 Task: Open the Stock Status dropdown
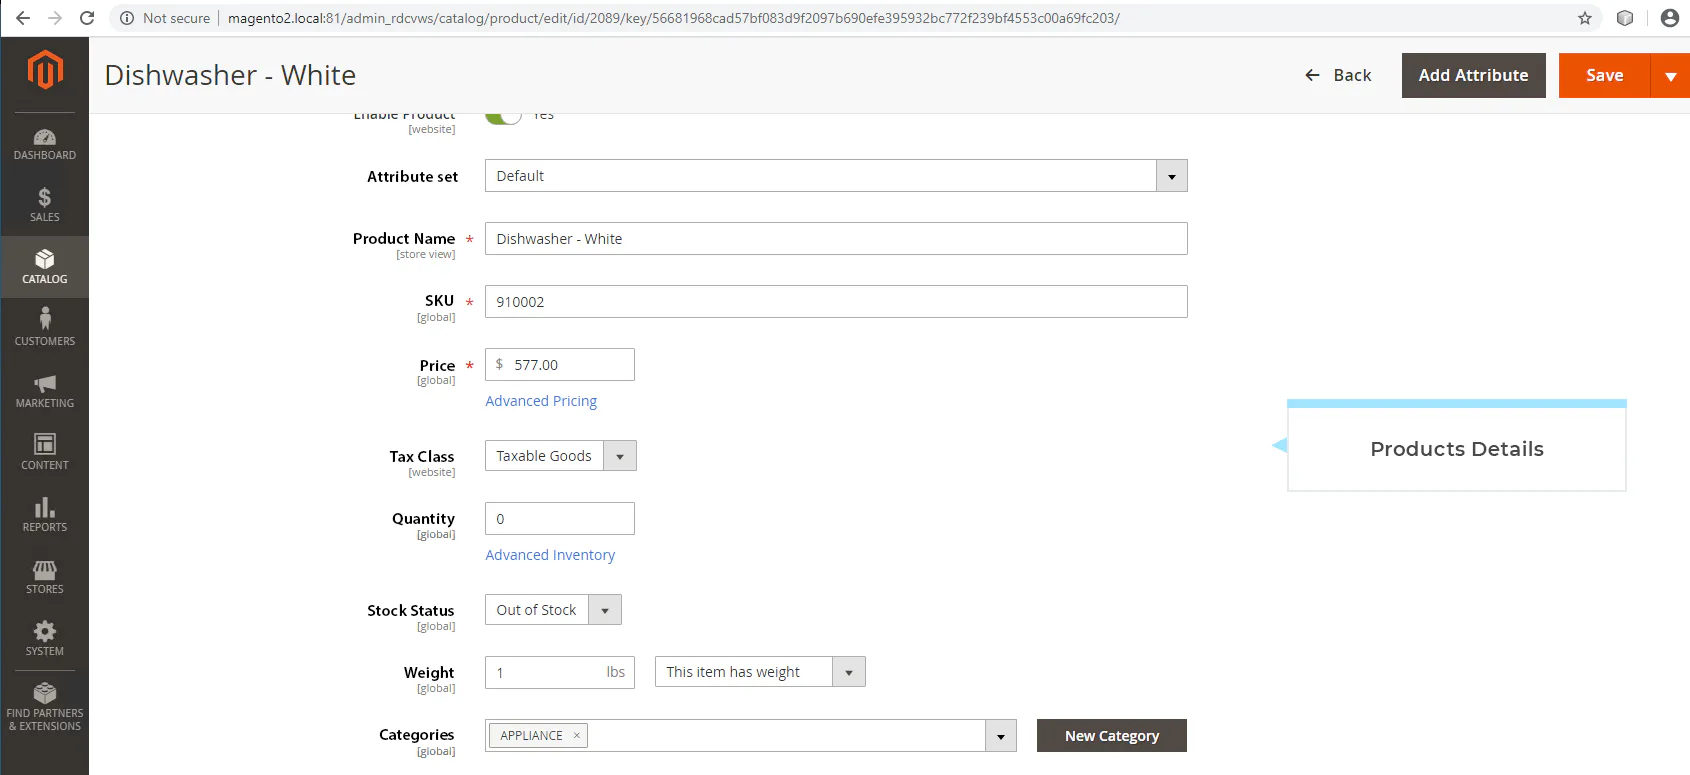[605, 610]
